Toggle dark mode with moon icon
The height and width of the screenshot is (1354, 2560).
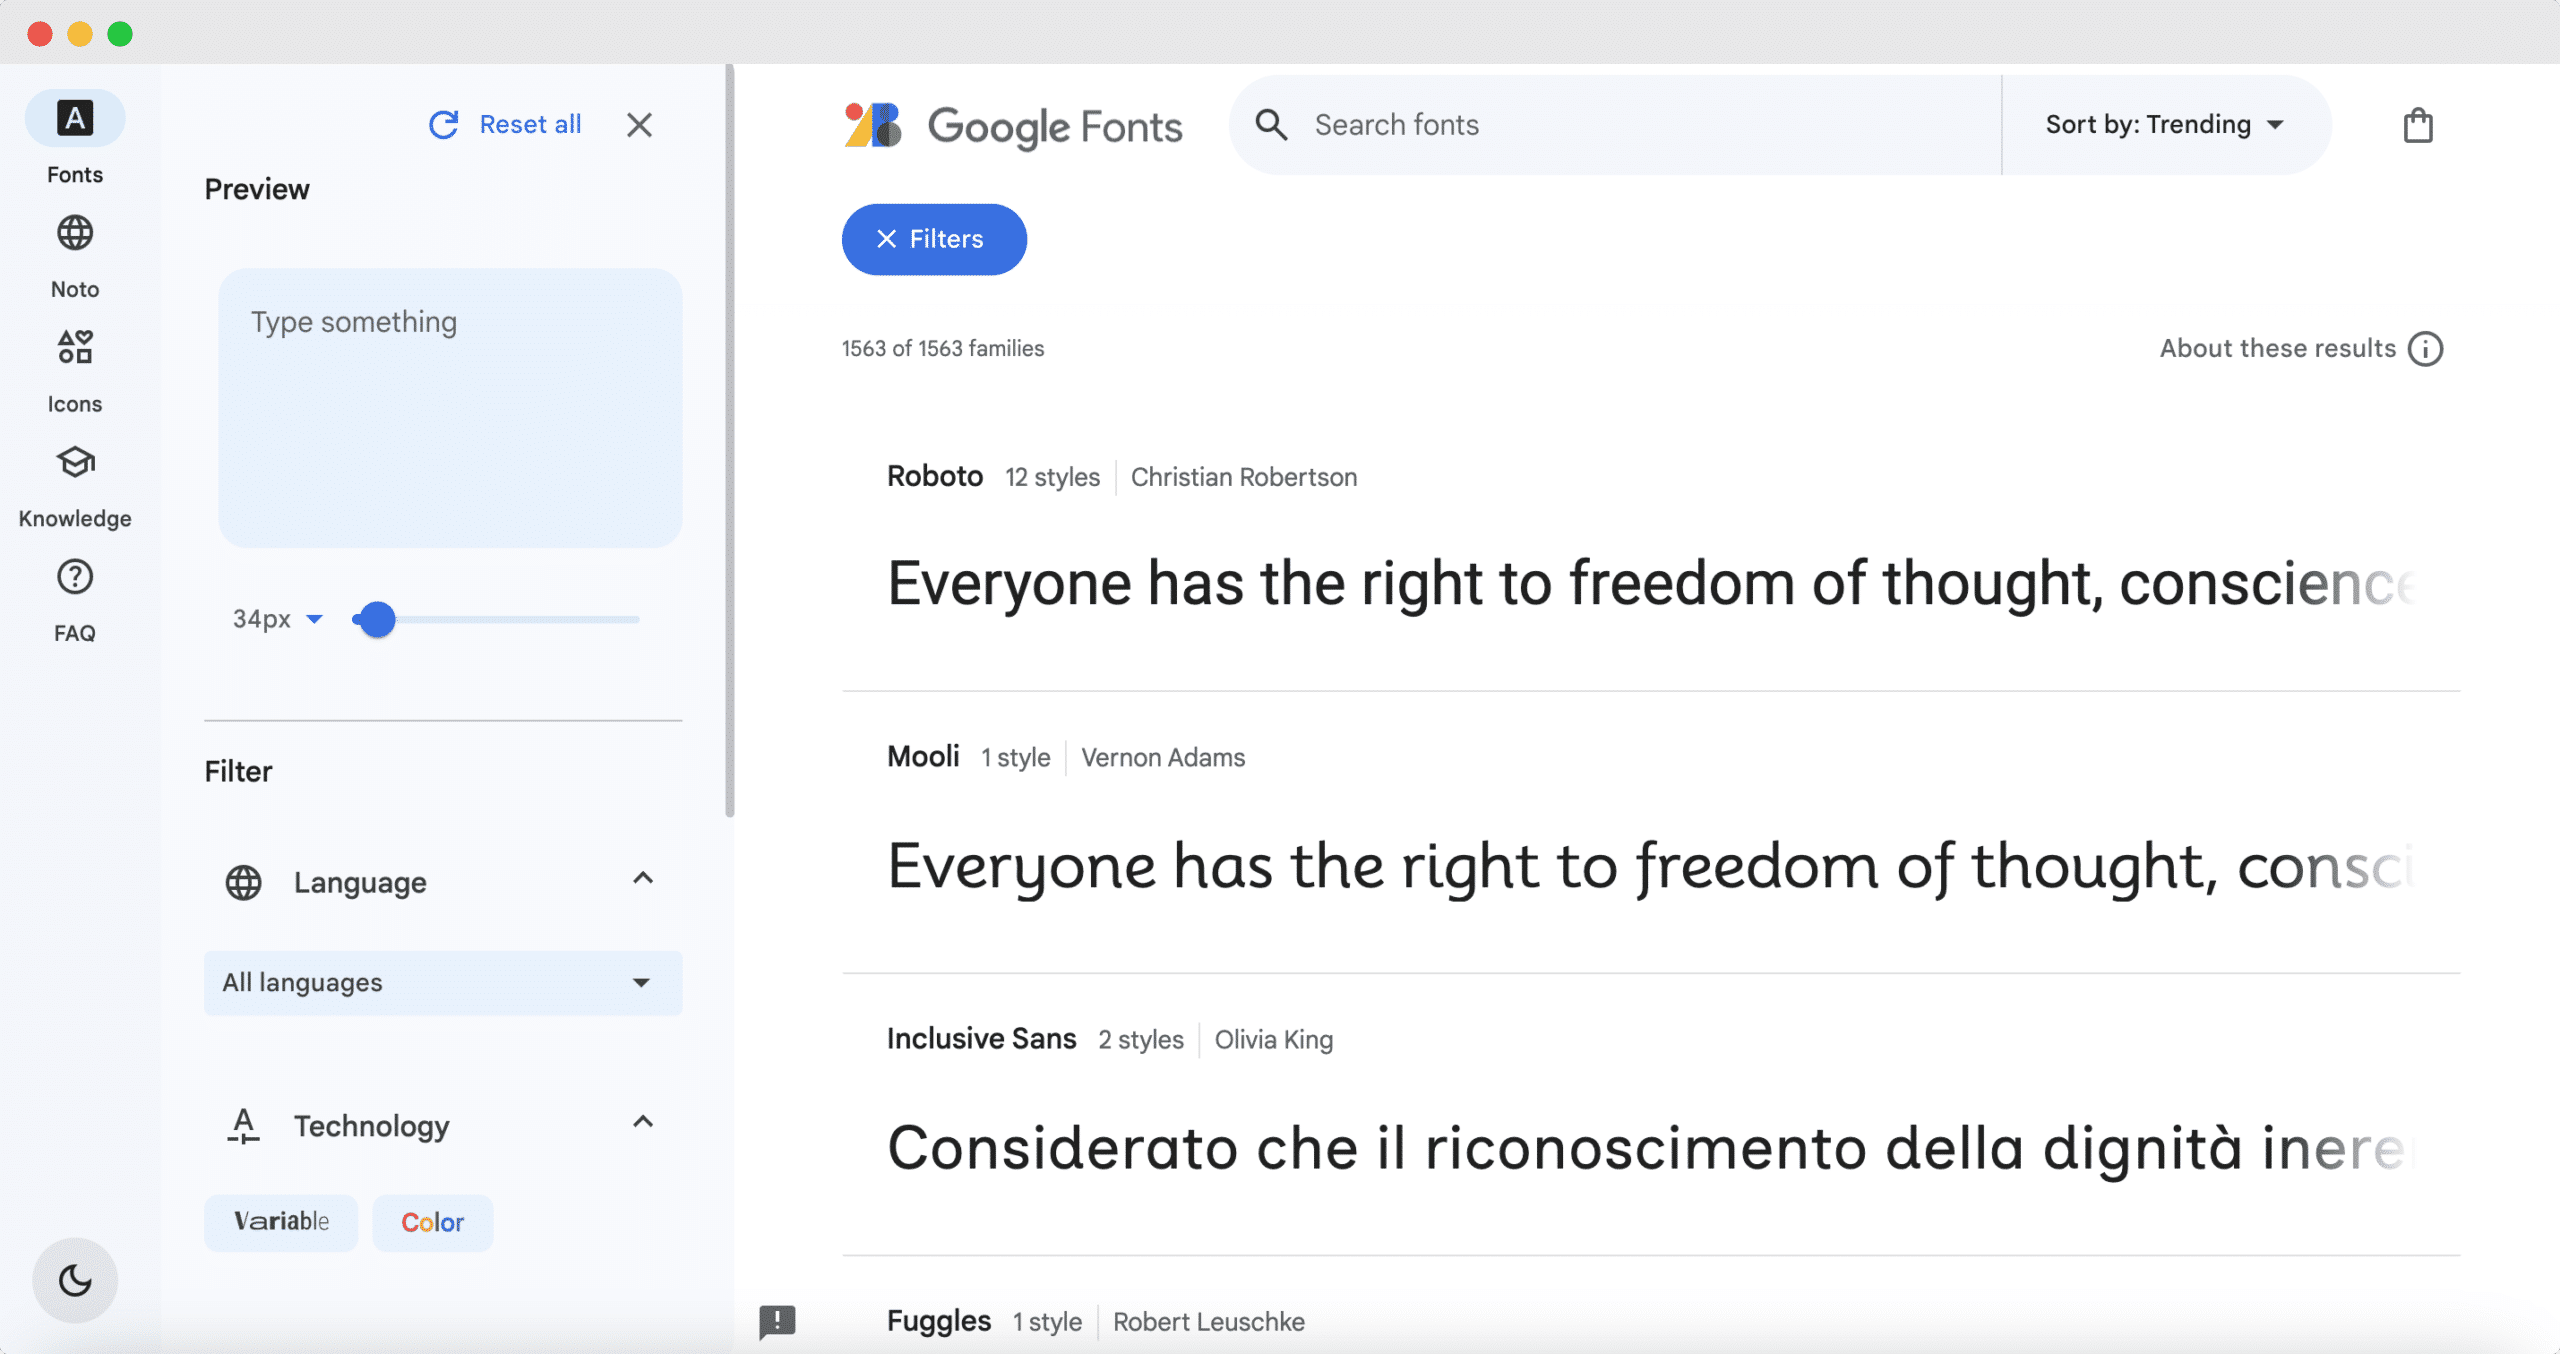(x=75, y=1280)
